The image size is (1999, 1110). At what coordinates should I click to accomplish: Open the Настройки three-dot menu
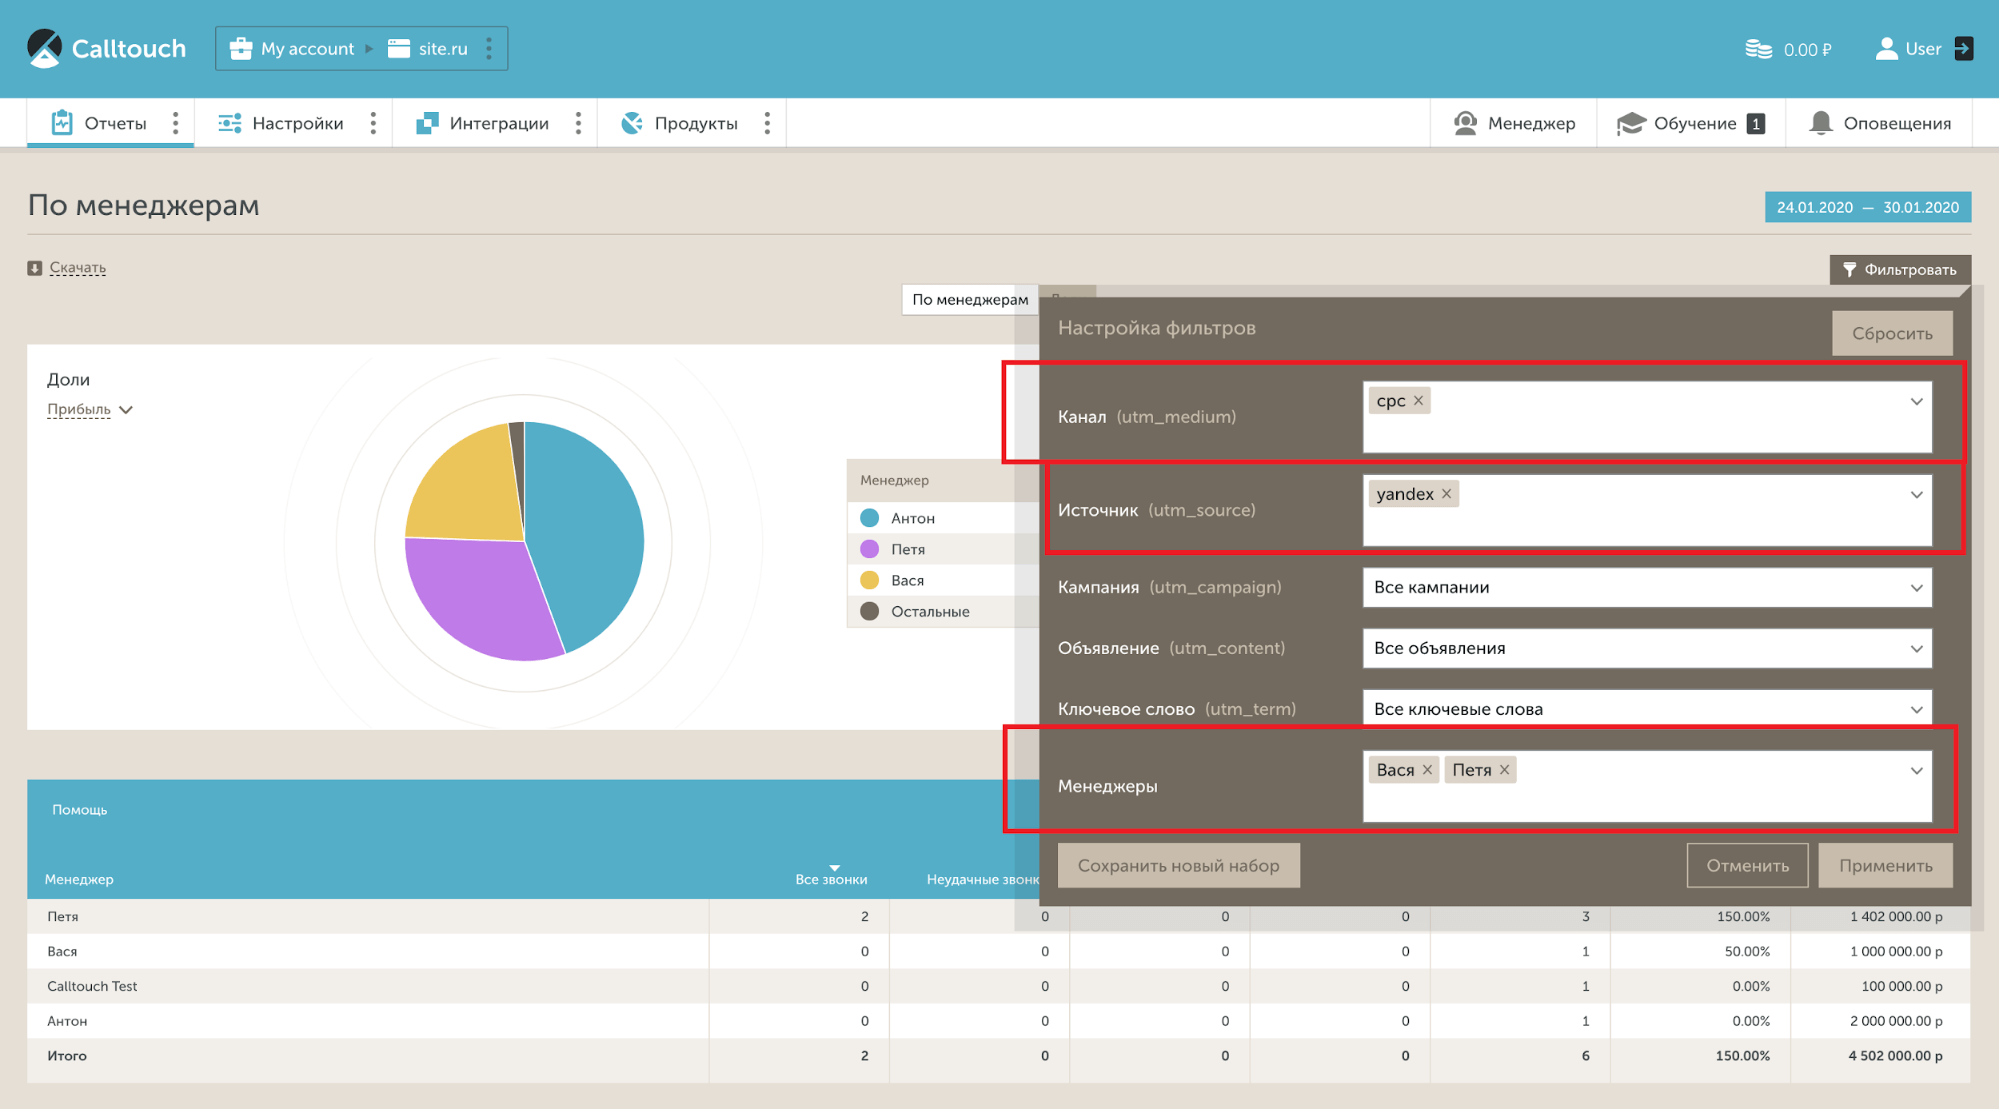373,123
